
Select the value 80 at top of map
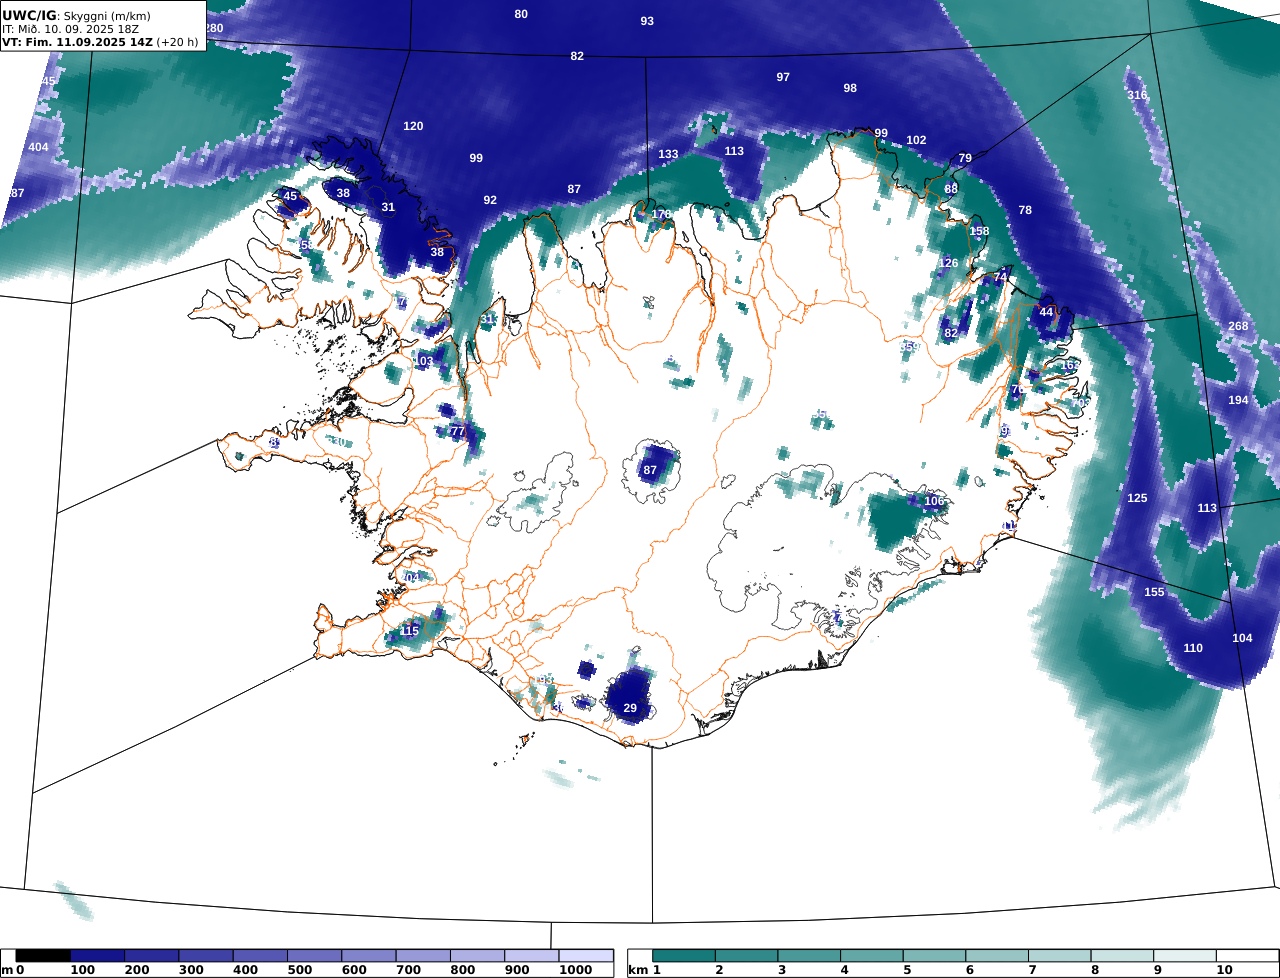521,14
